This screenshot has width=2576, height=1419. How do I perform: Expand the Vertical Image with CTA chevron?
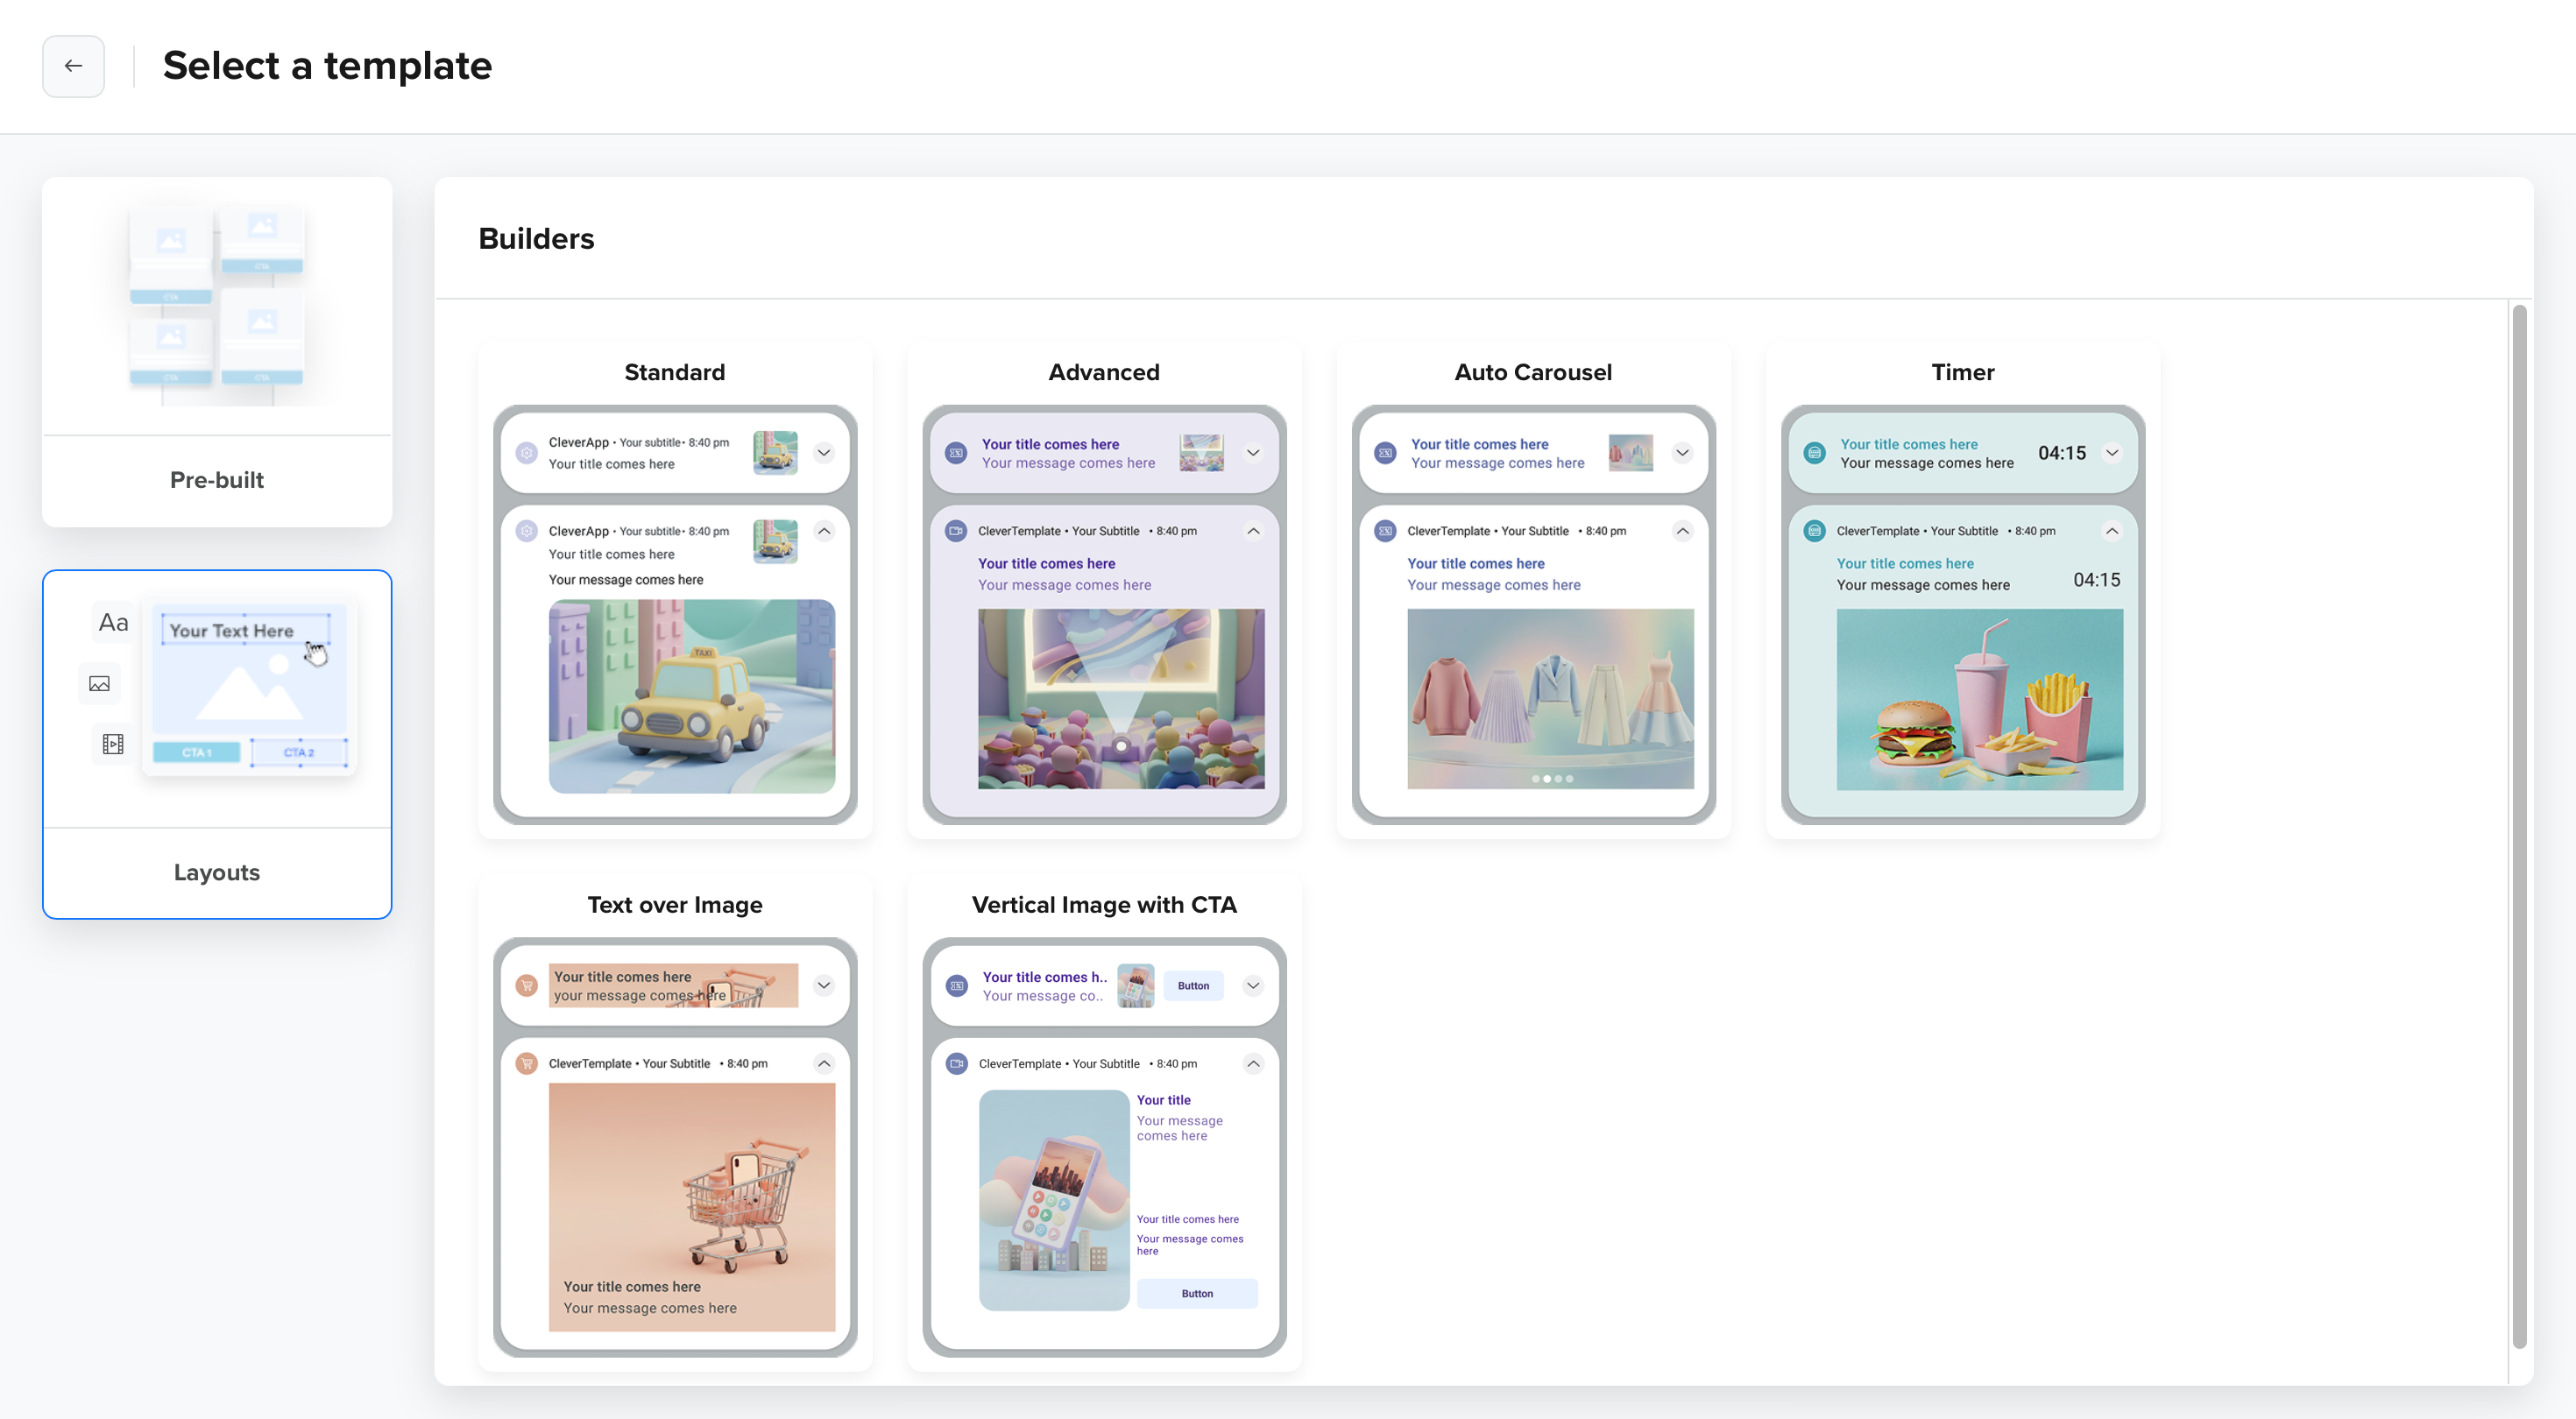[x=1253, y=985]
